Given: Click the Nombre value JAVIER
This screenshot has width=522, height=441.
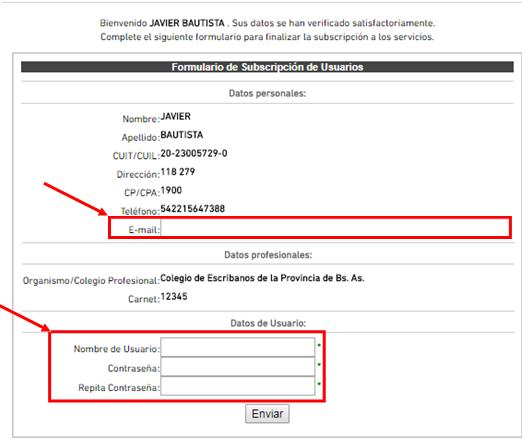Looking at the screenshot, I should click(176, 116).
